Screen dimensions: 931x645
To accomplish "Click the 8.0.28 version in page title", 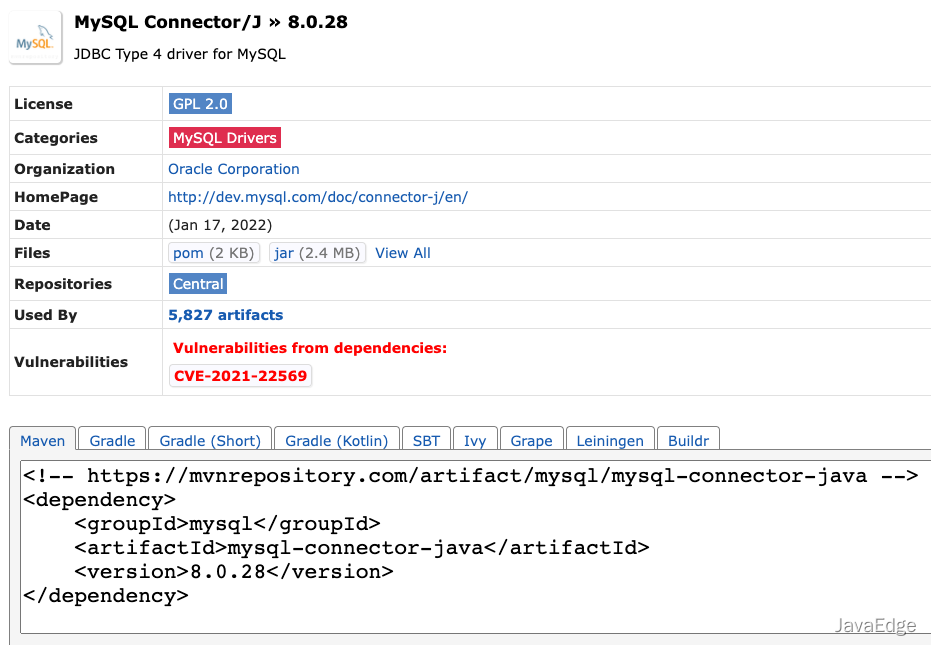I will 318,22.
